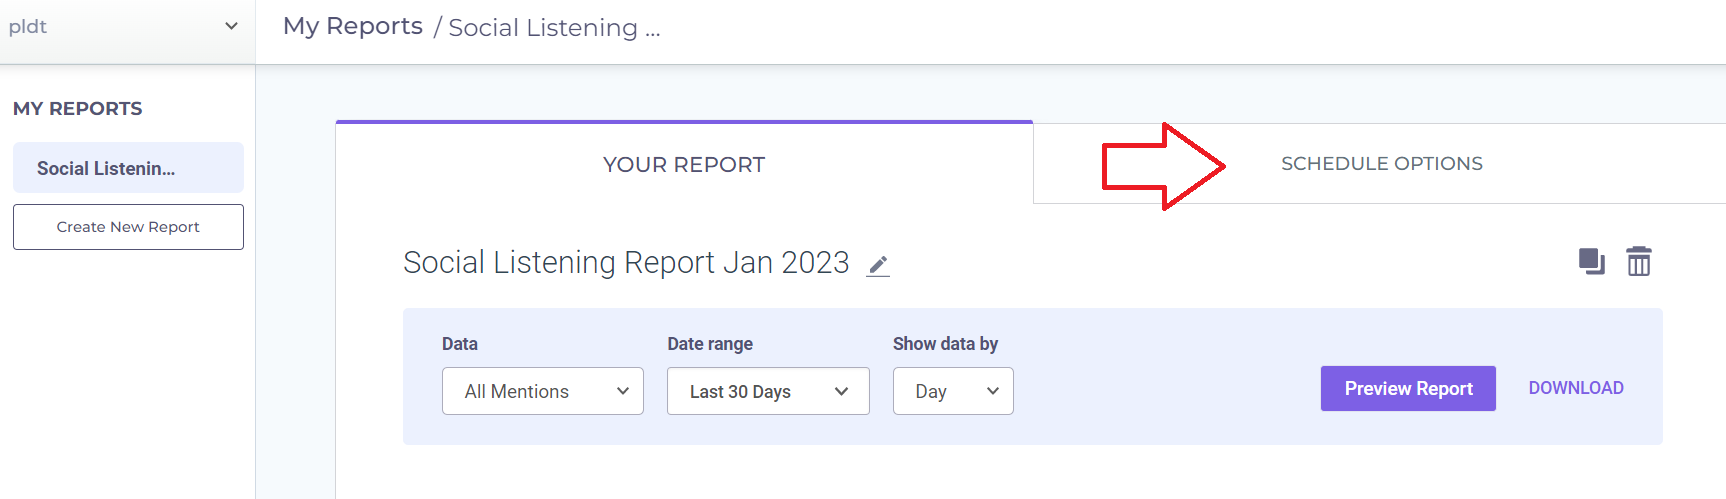Screen dimensions: 1726x499
Task: Delete the report with trash icon
Action: click(1639, 261)
